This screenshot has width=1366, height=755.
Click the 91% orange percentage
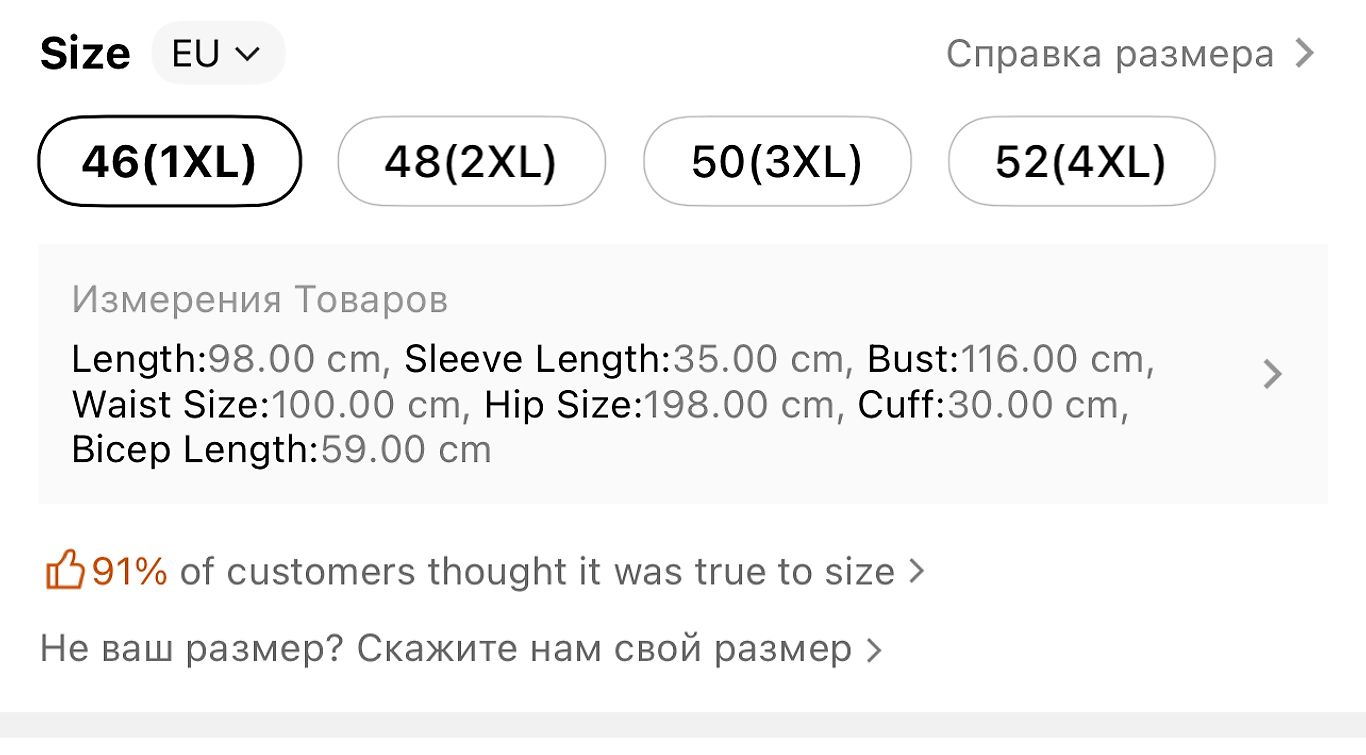pyautogui.click(x=130, y=572)
